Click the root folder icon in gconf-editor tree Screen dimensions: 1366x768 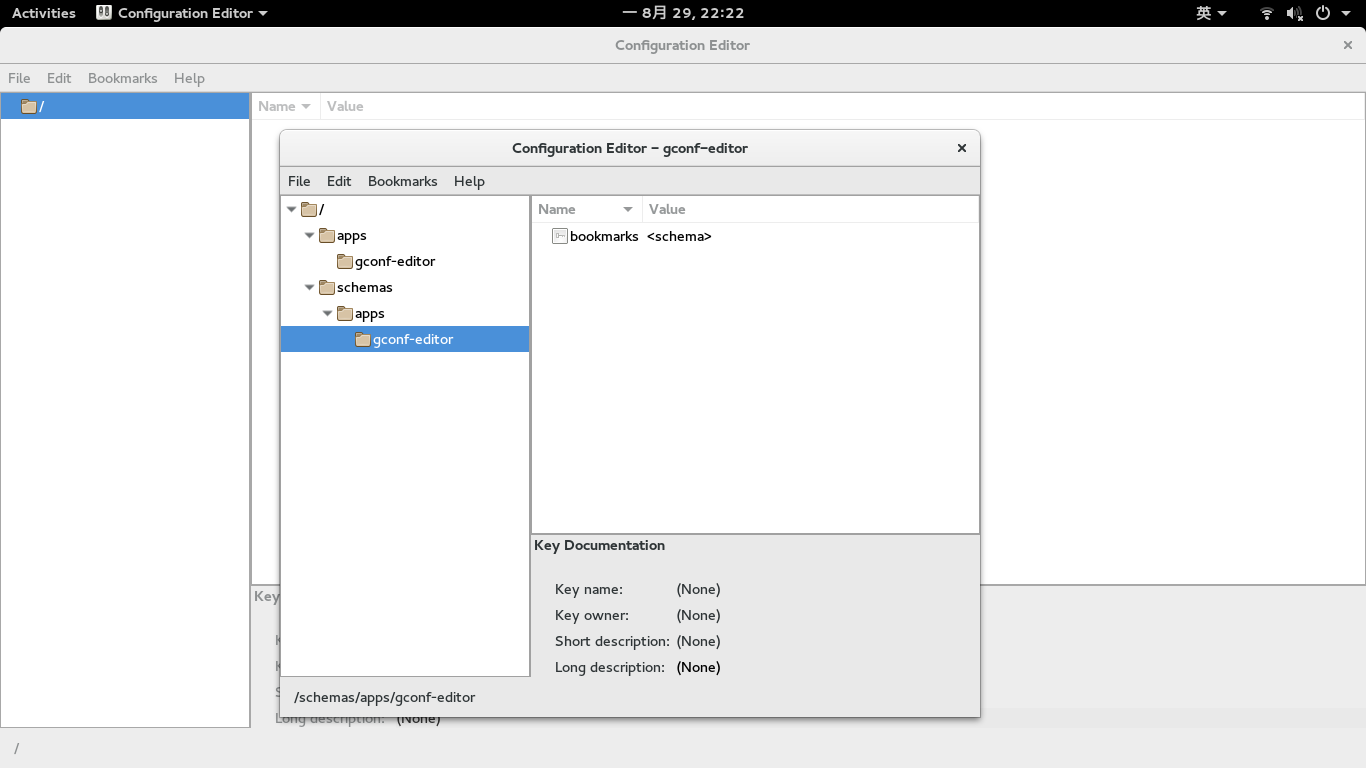coord(309,209)
